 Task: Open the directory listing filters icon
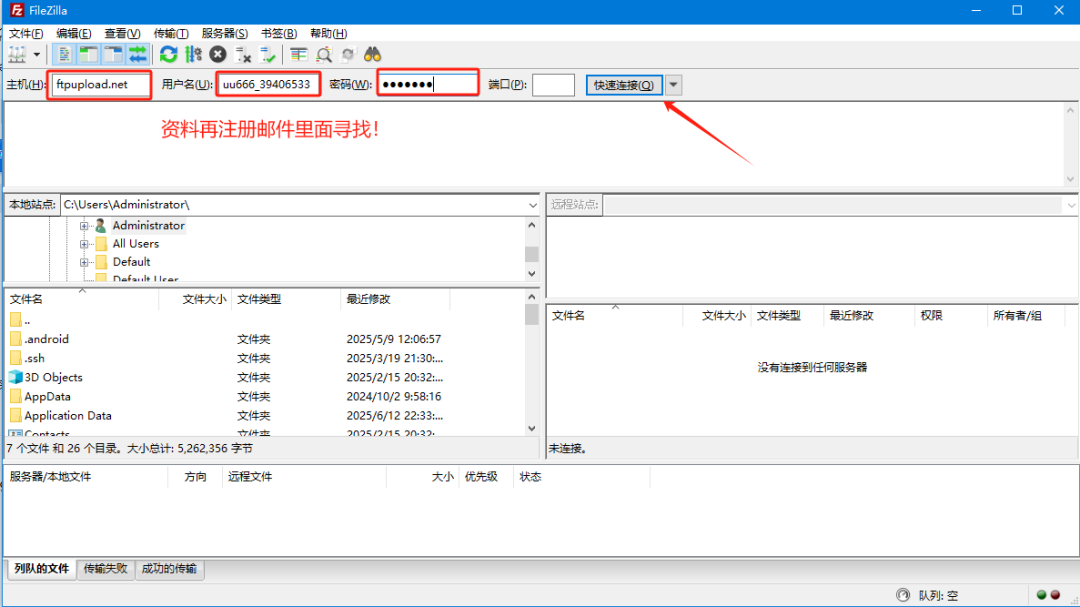(299, 54)
